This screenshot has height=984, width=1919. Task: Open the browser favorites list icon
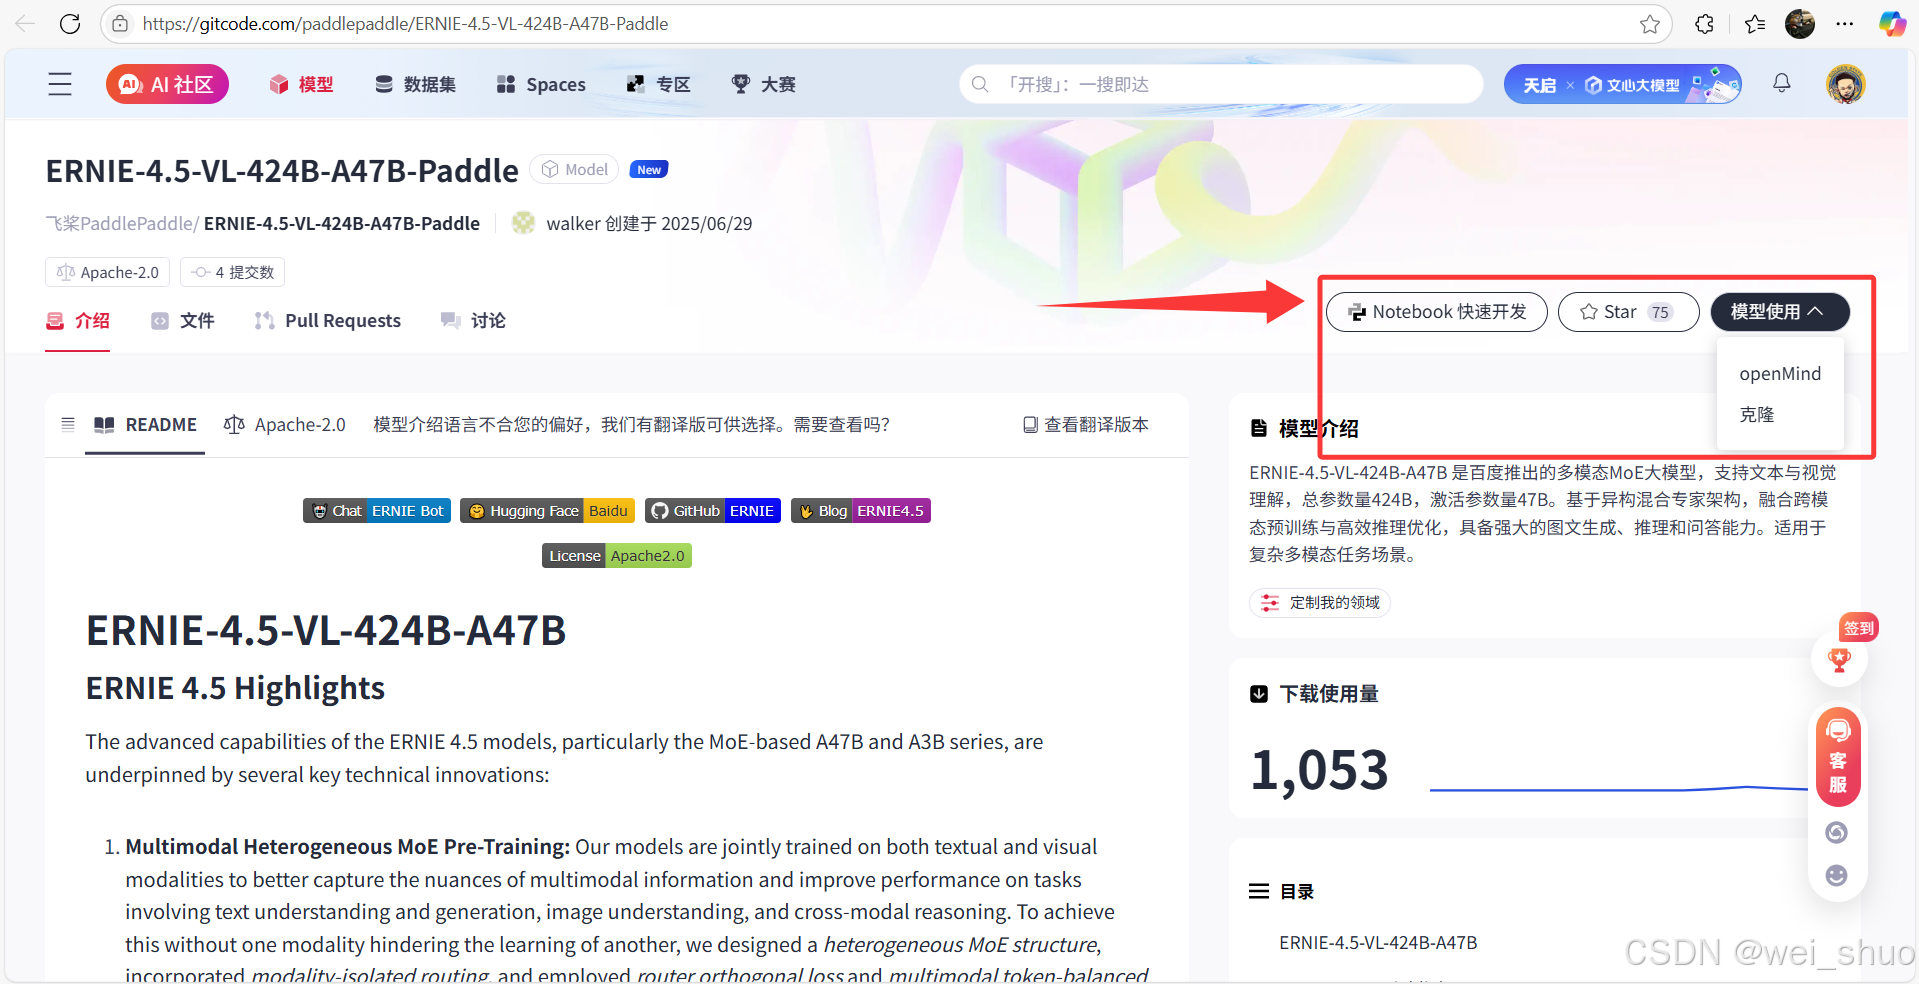coord(1755,24)
